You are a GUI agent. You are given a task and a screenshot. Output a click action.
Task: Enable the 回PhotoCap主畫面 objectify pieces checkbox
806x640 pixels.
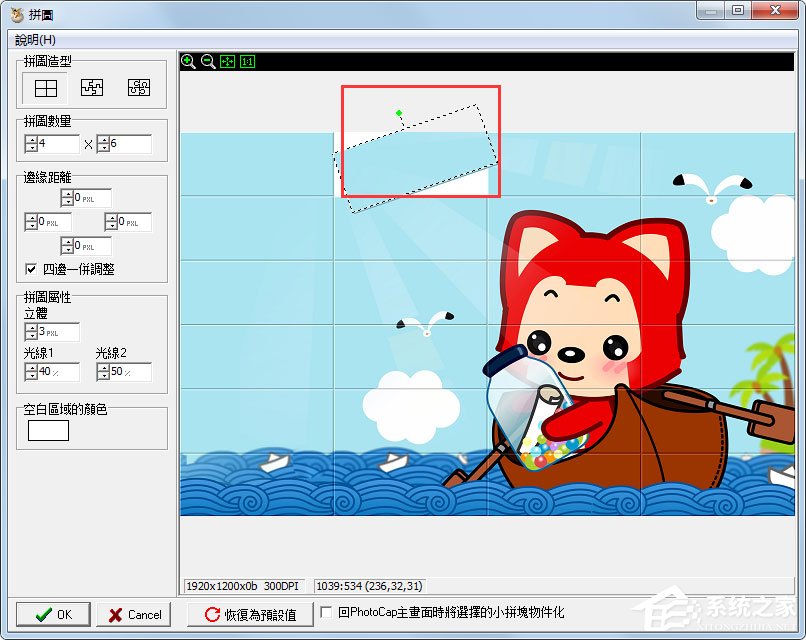pyautogui.click(x=326, y=612)
